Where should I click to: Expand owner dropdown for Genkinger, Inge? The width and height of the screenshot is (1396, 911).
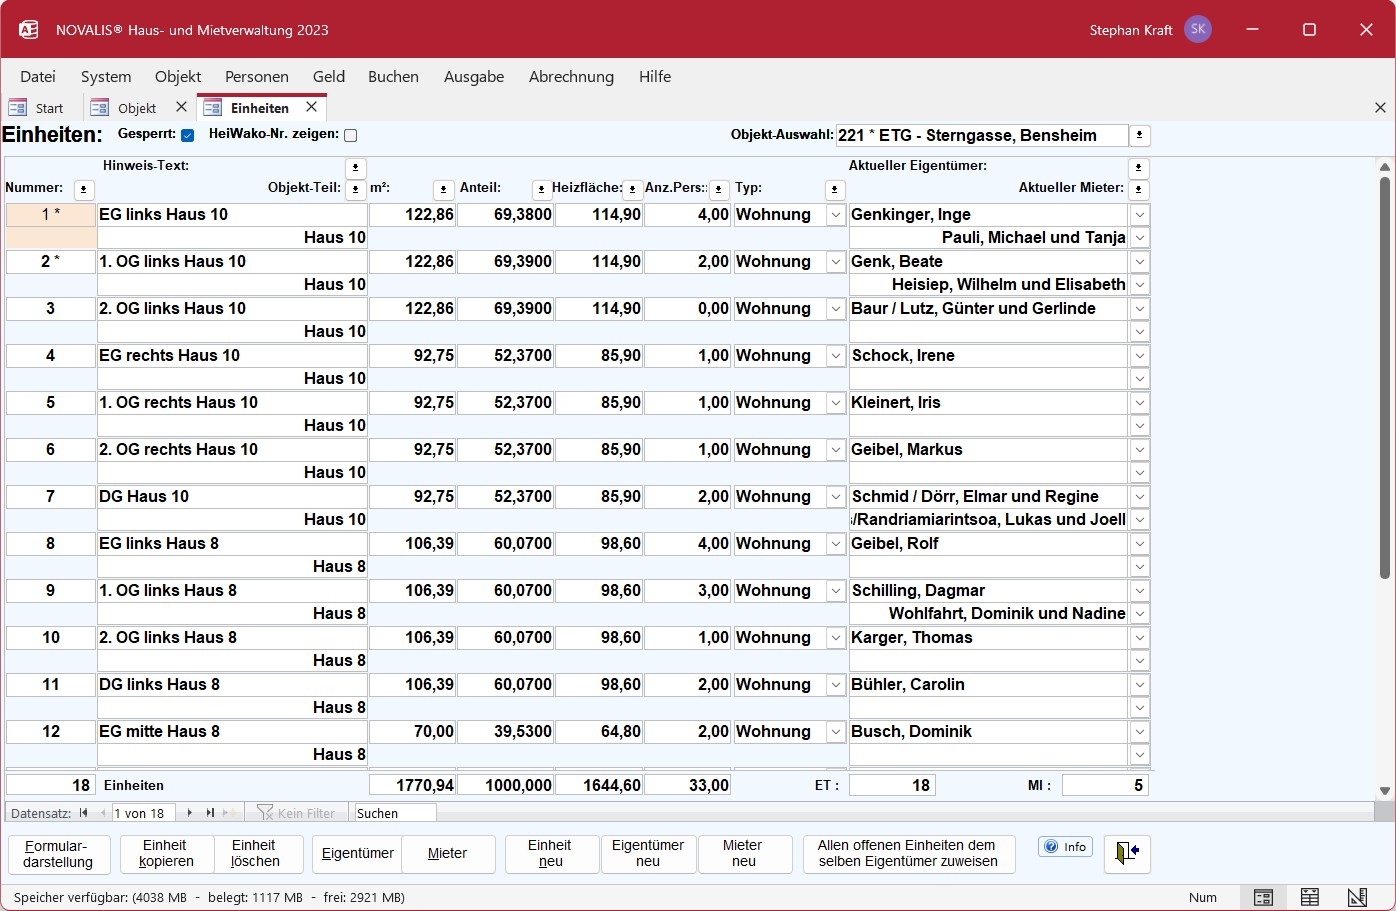tap(1139, 215)
